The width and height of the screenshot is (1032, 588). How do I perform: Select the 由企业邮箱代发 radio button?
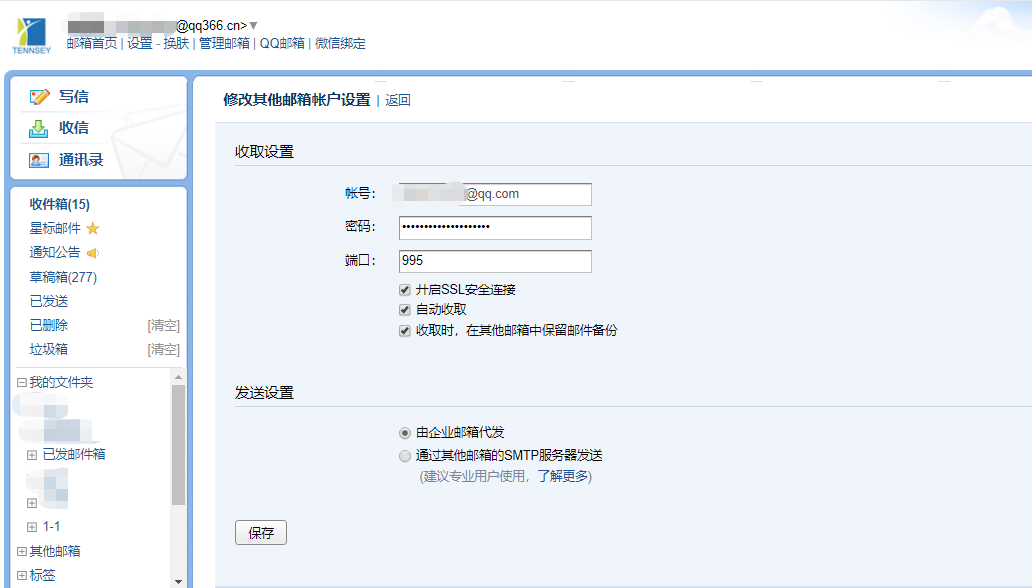[x=404, y=432]
